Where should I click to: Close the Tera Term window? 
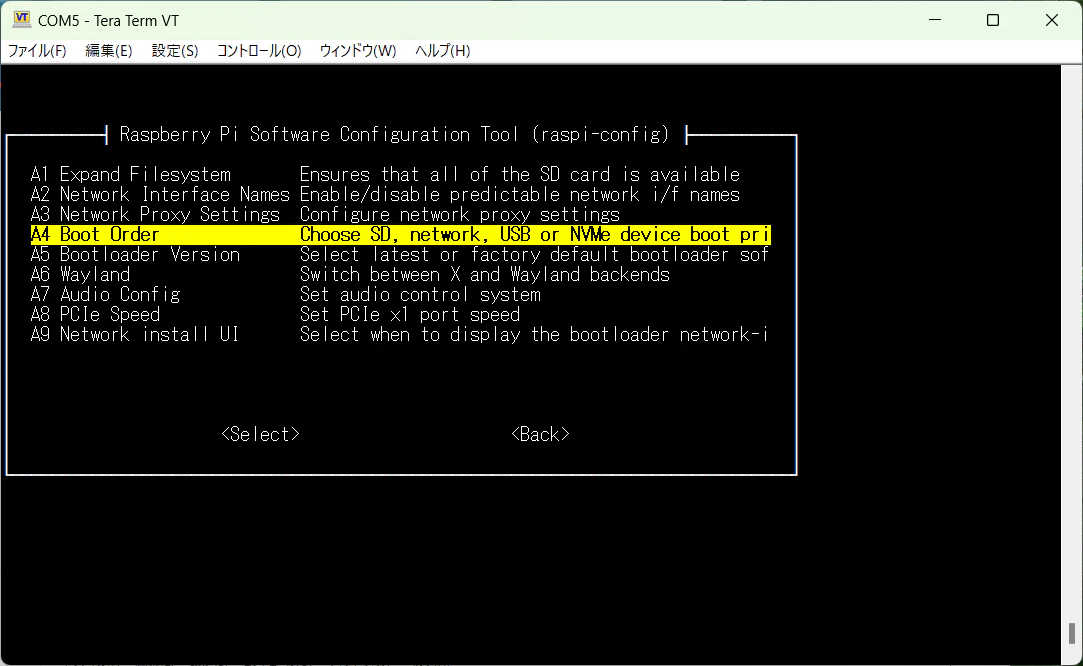1051,20
